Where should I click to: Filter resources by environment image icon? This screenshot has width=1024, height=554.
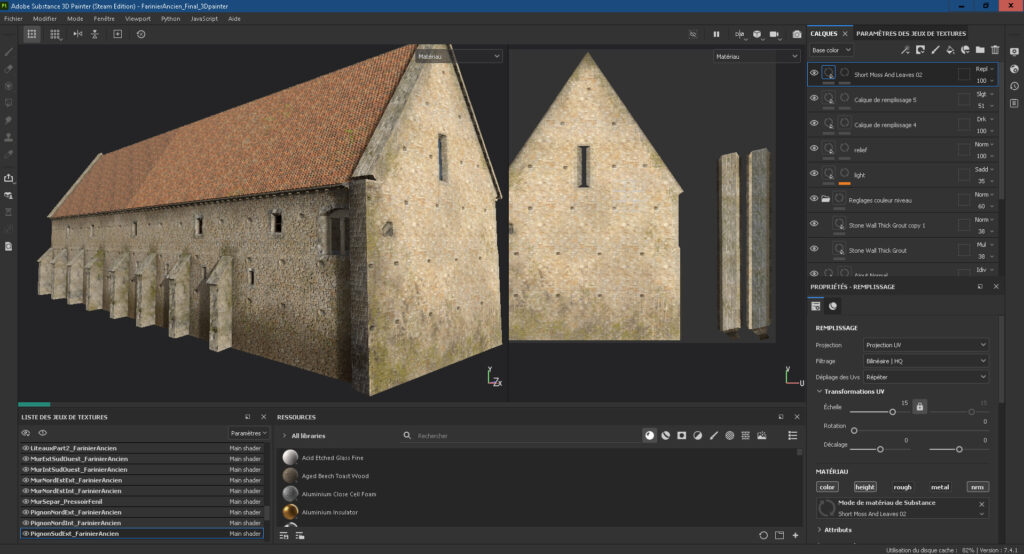761,435
